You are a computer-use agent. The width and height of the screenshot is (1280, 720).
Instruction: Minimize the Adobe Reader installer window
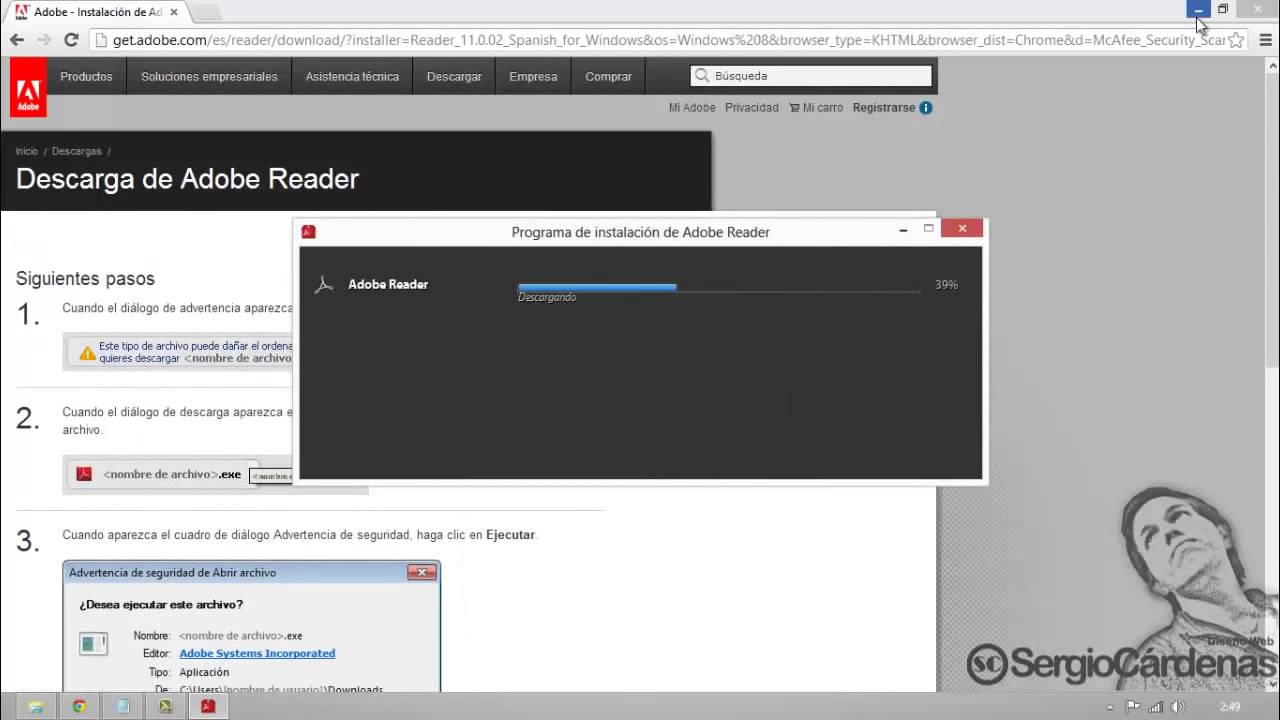point(903,230)
